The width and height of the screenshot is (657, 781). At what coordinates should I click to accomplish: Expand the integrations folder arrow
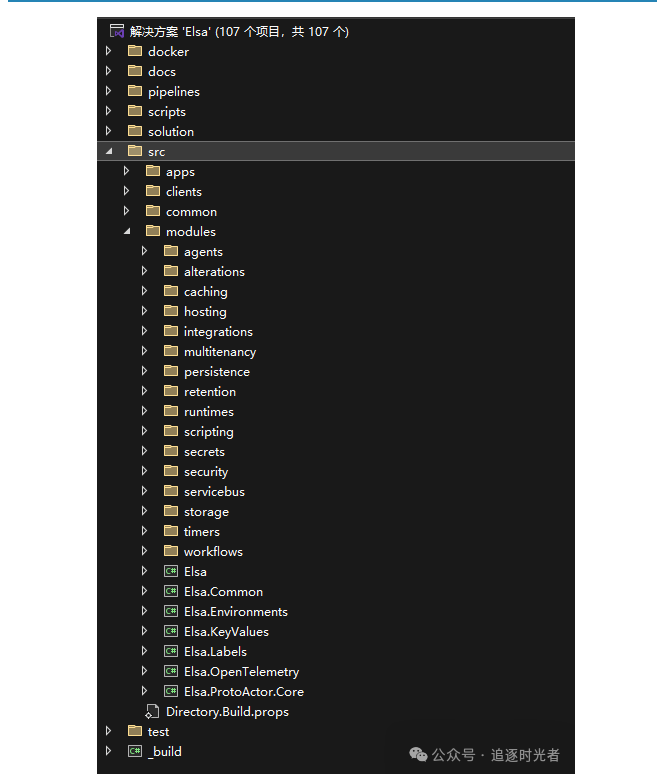point(144,331)
